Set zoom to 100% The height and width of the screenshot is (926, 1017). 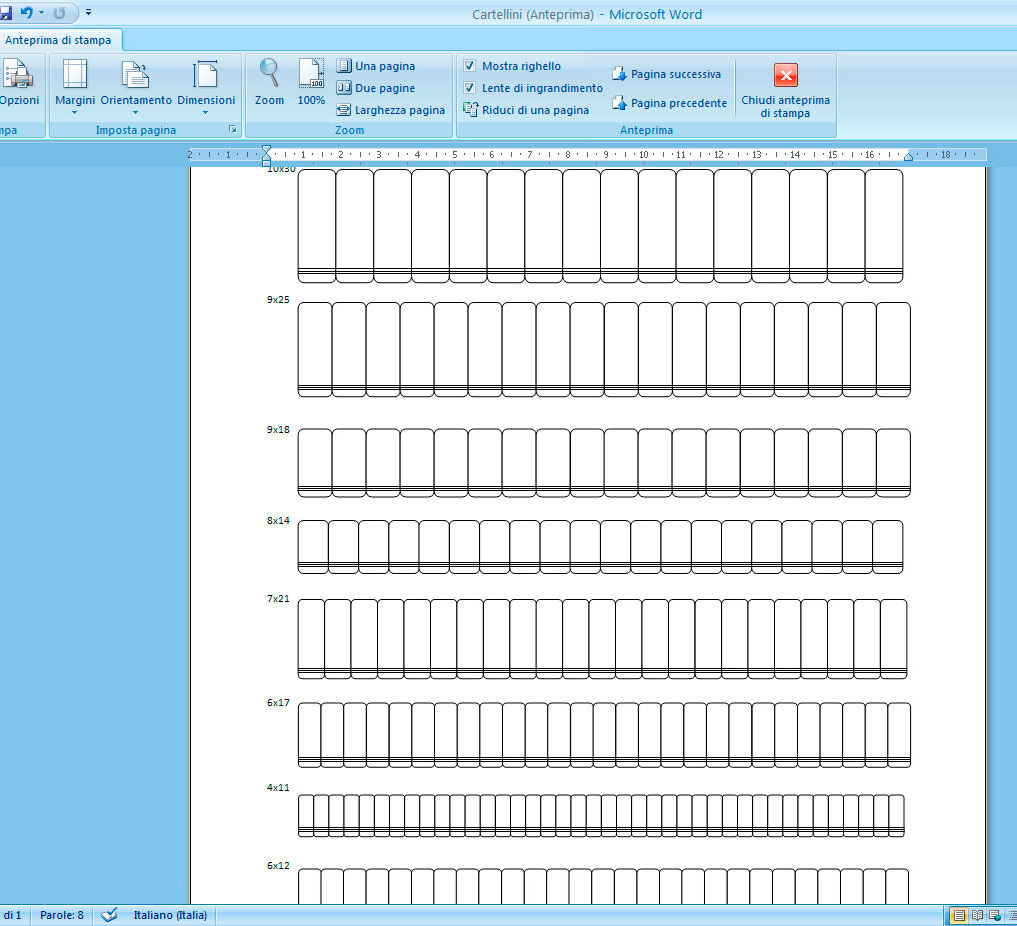point(311,82)
